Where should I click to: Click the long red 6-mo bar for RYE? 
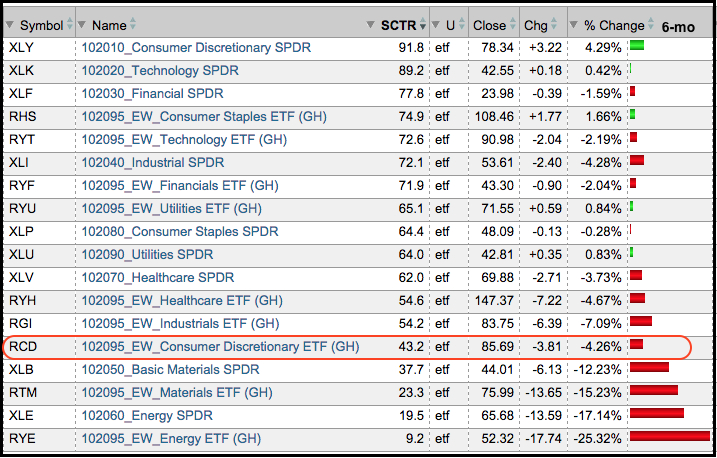[x=669, y=437]
